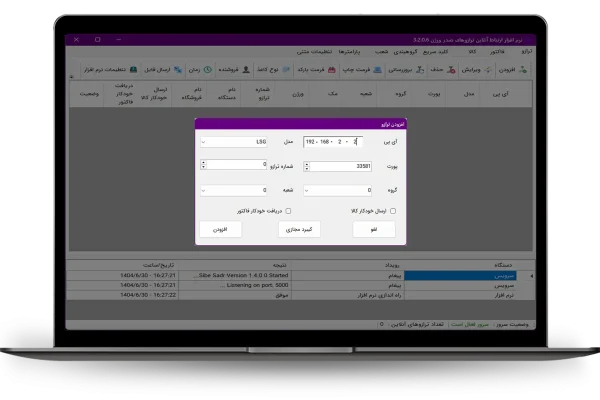Click the Port (پورت) number field
This screenshot has width=600, height=400.
pyautogui.click(x=340, y=166)
